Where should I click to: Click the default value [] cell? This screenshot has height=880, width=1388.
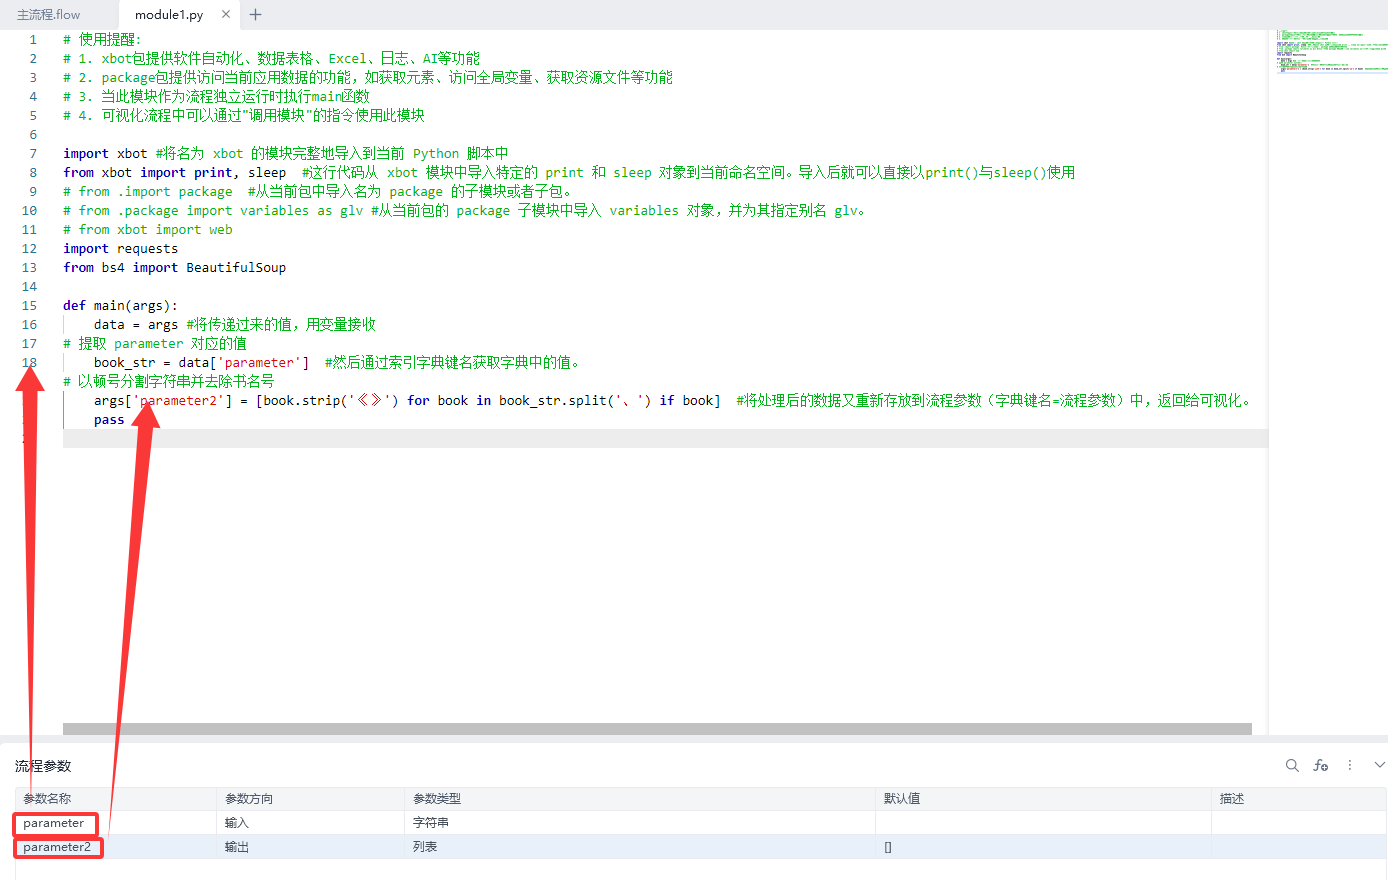(888, 847)
